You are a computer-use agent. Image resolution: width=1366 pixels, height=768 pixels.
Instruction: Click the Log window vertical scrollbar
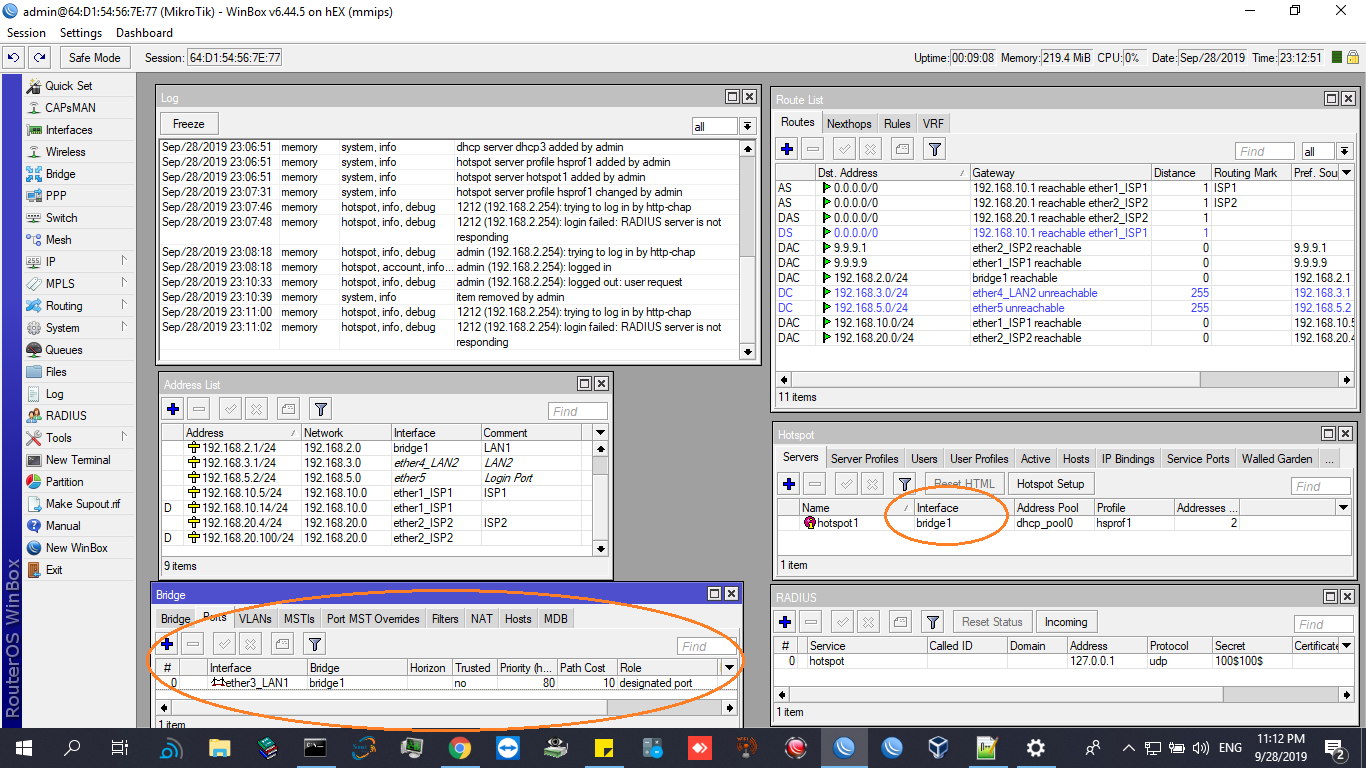point(747,250)
